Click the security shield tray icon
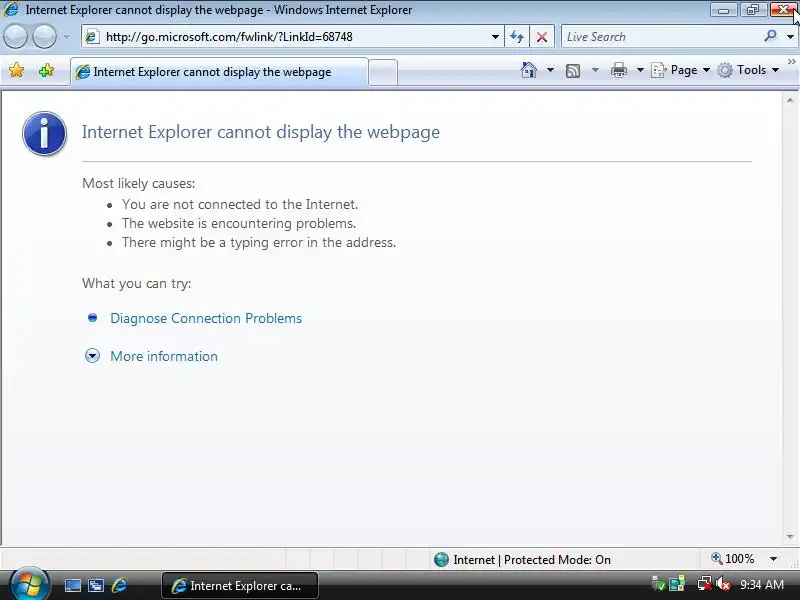Viewport: 800px width, 600px height. pyautogui.click(x=659, y=584)
